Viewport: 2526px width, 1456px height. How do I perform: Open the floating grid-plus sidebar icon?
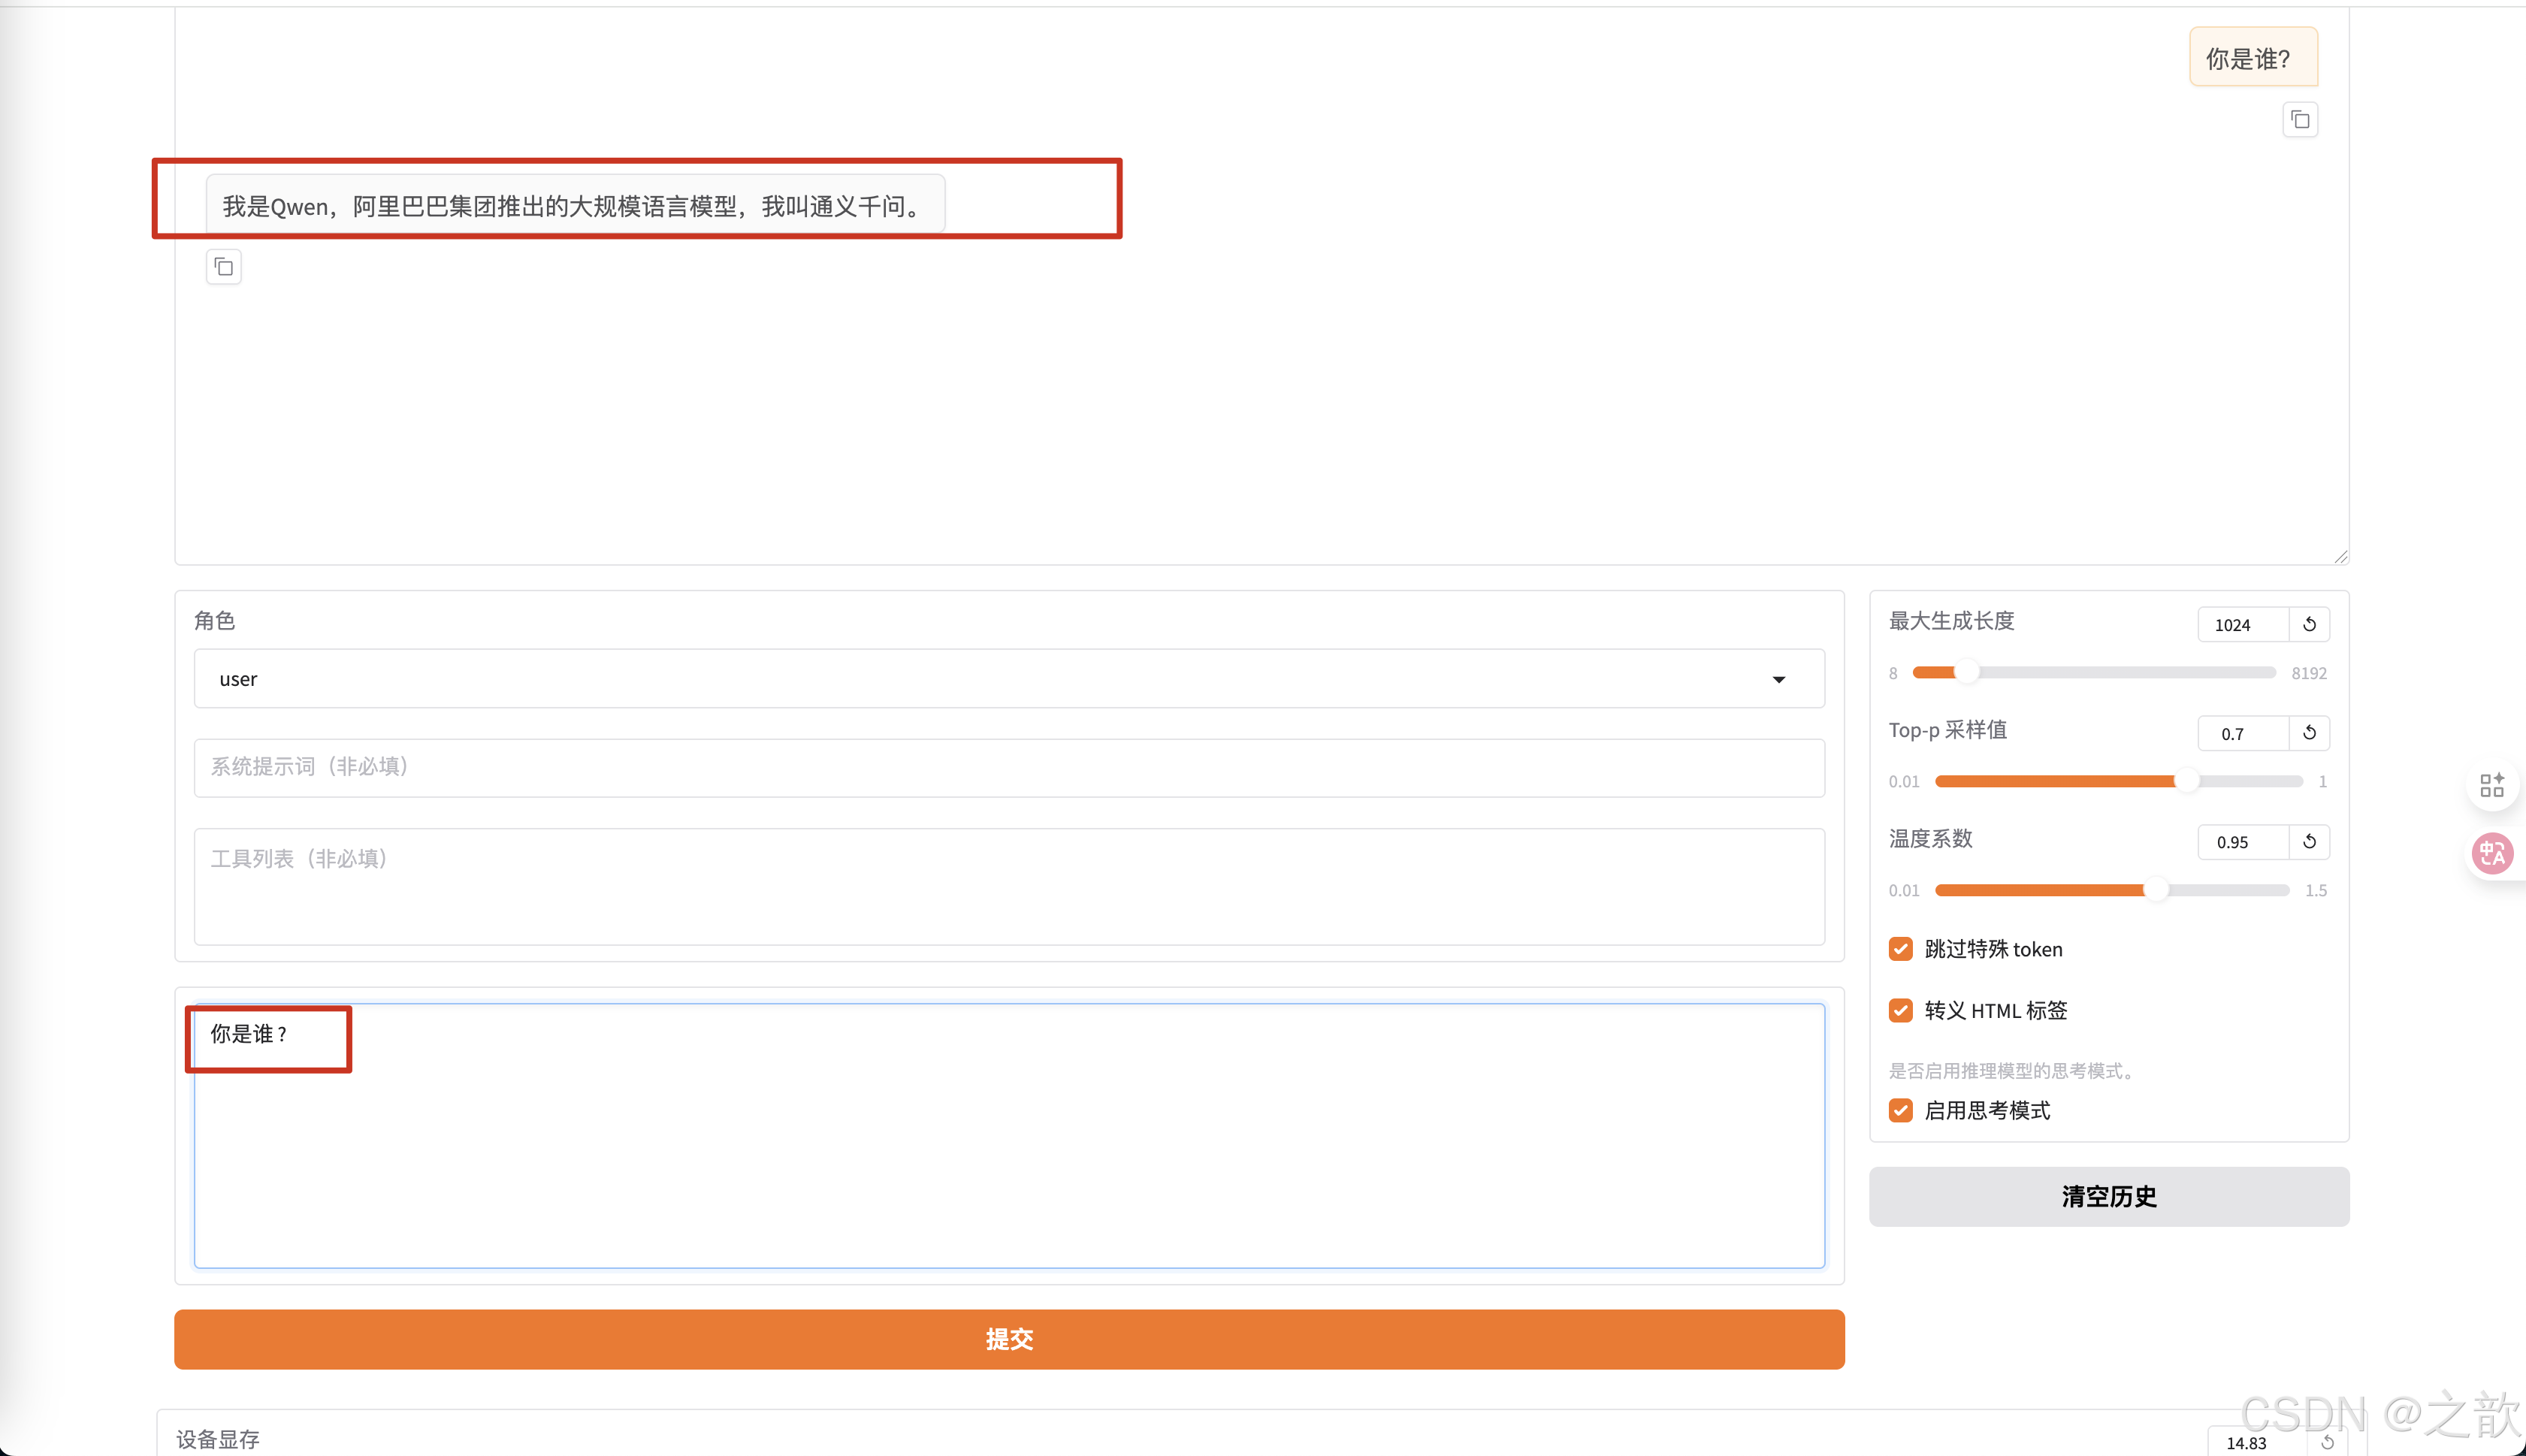[2492, 785]
